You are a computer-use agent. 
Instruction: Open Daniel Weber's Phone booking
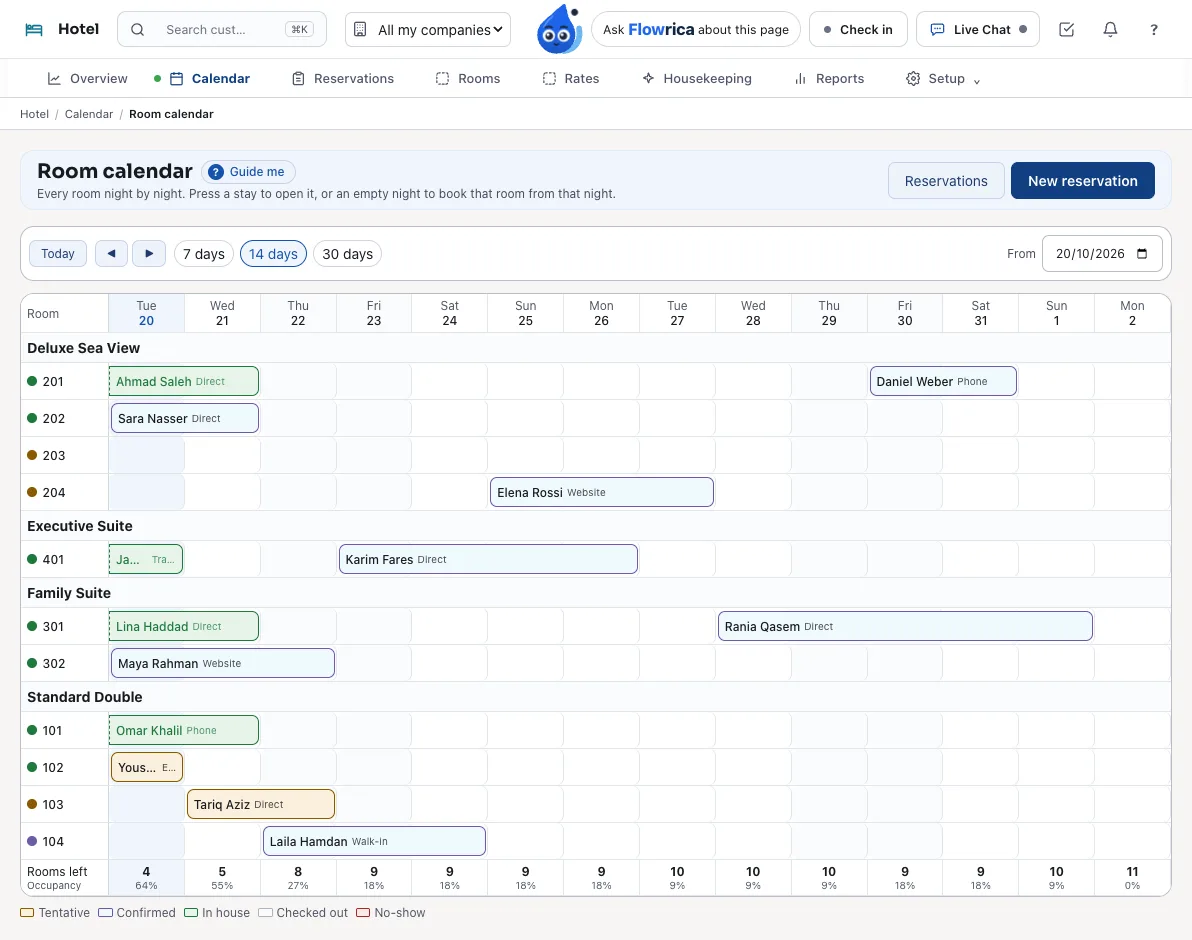pos(943,381)
